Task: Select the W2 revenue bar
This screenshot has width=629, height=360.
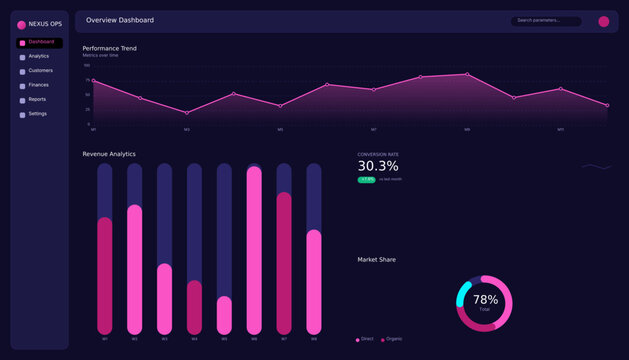Action: 134,270
